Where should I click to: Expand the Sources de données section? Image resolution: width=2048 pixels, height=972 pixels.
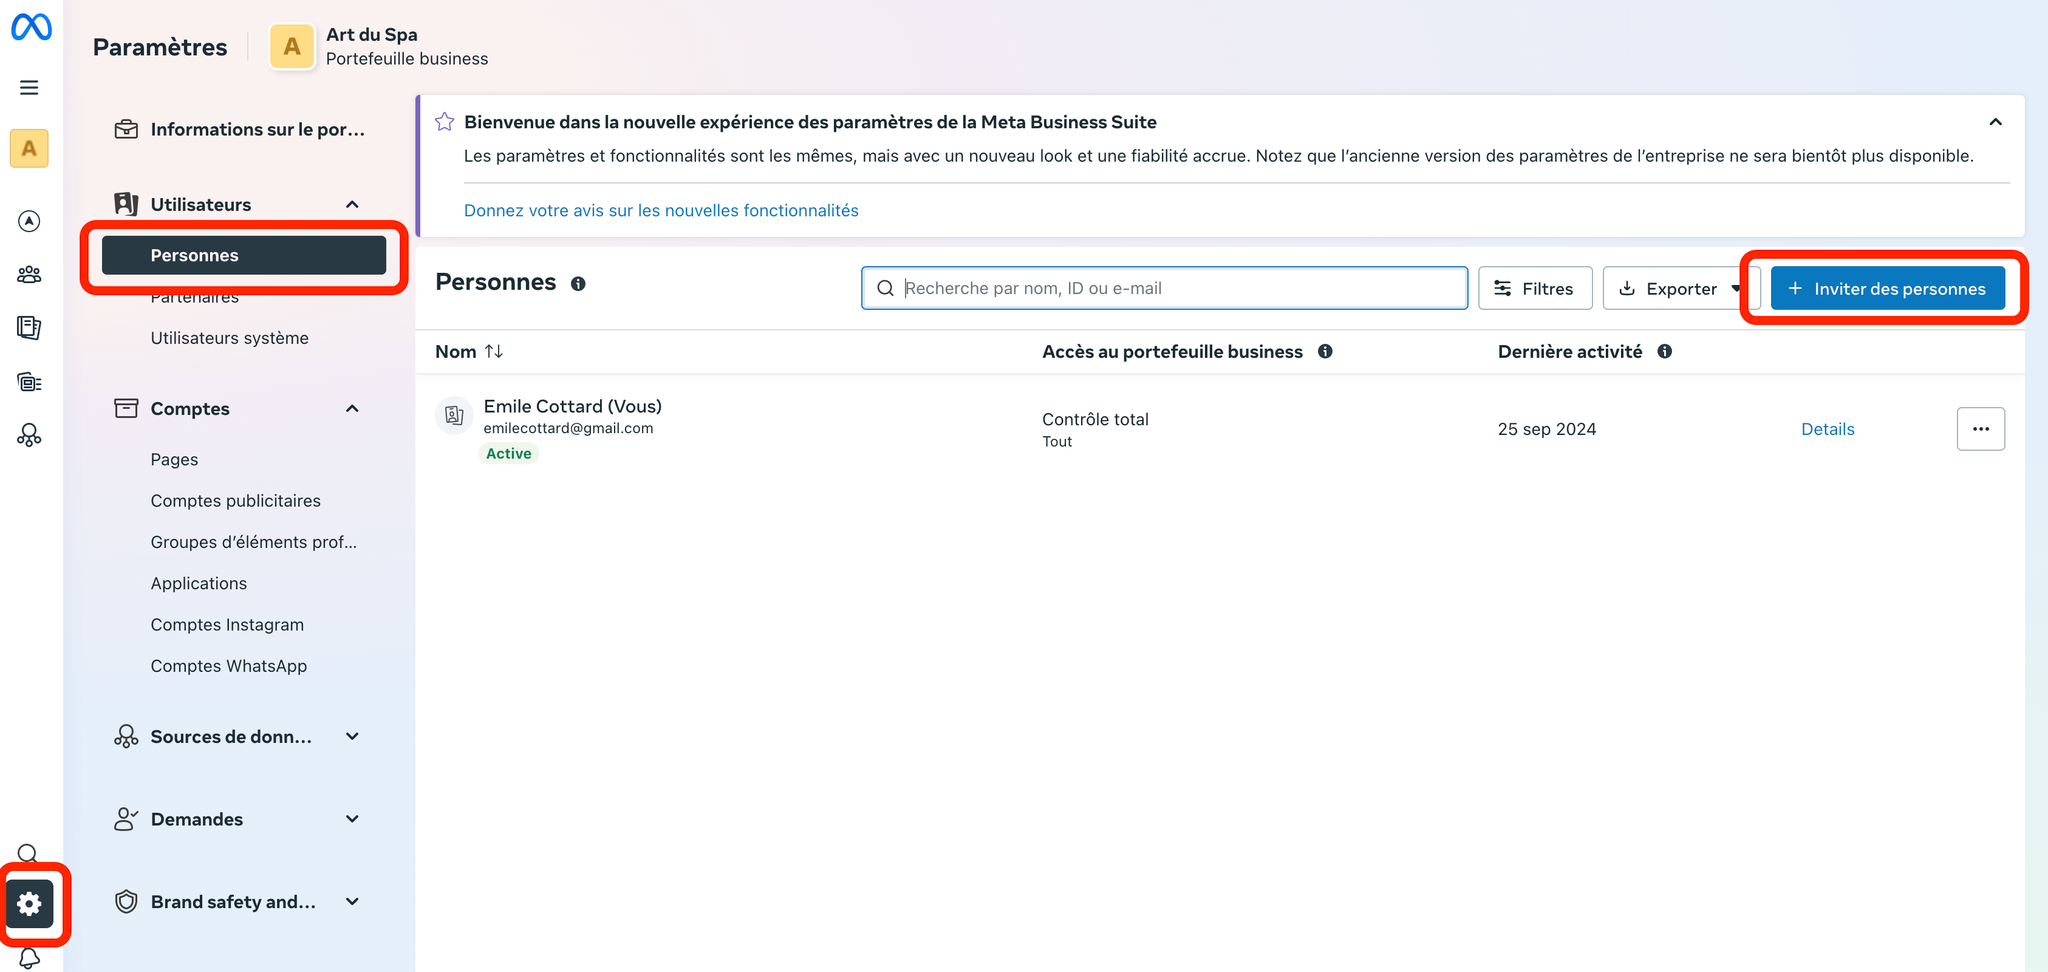tap(352, 737)
